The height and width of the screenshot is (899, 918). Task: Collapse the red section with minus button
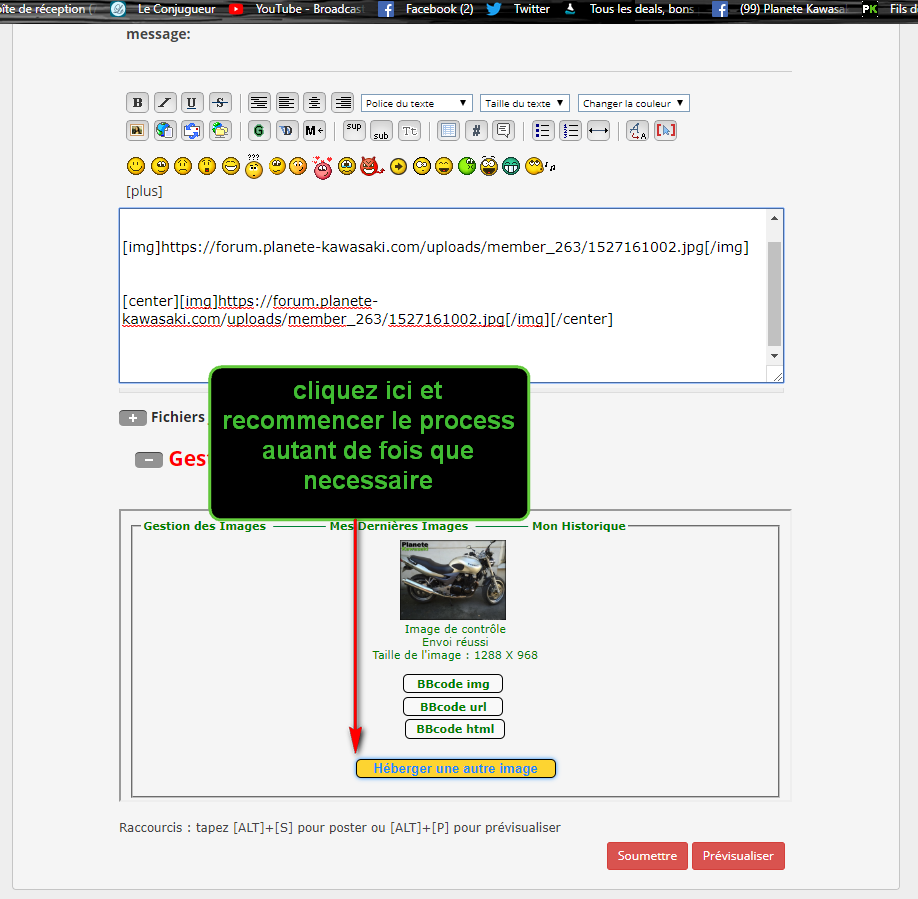coord(149,459)
